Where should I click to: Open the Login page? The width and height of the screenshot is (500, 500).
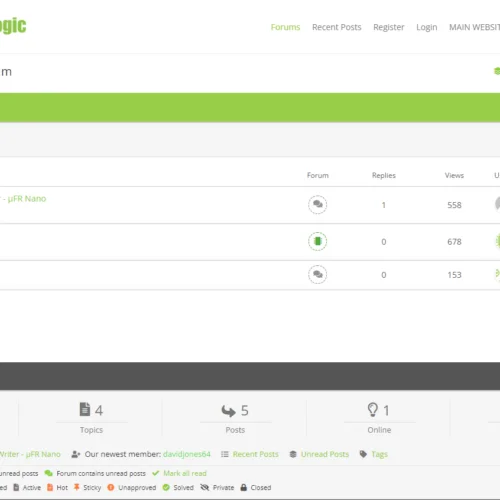click(x=427, y=27)
